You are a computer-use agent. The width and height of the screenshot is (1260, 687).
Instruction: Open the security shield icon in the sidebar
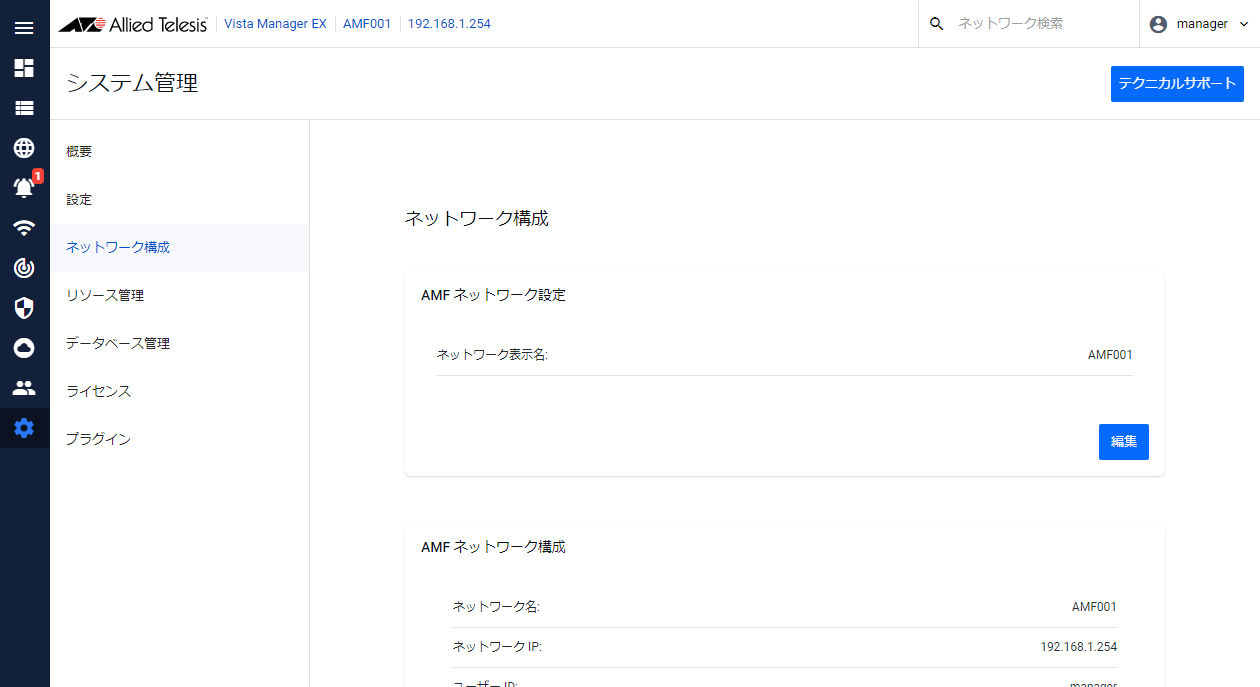tap(24, 308)
